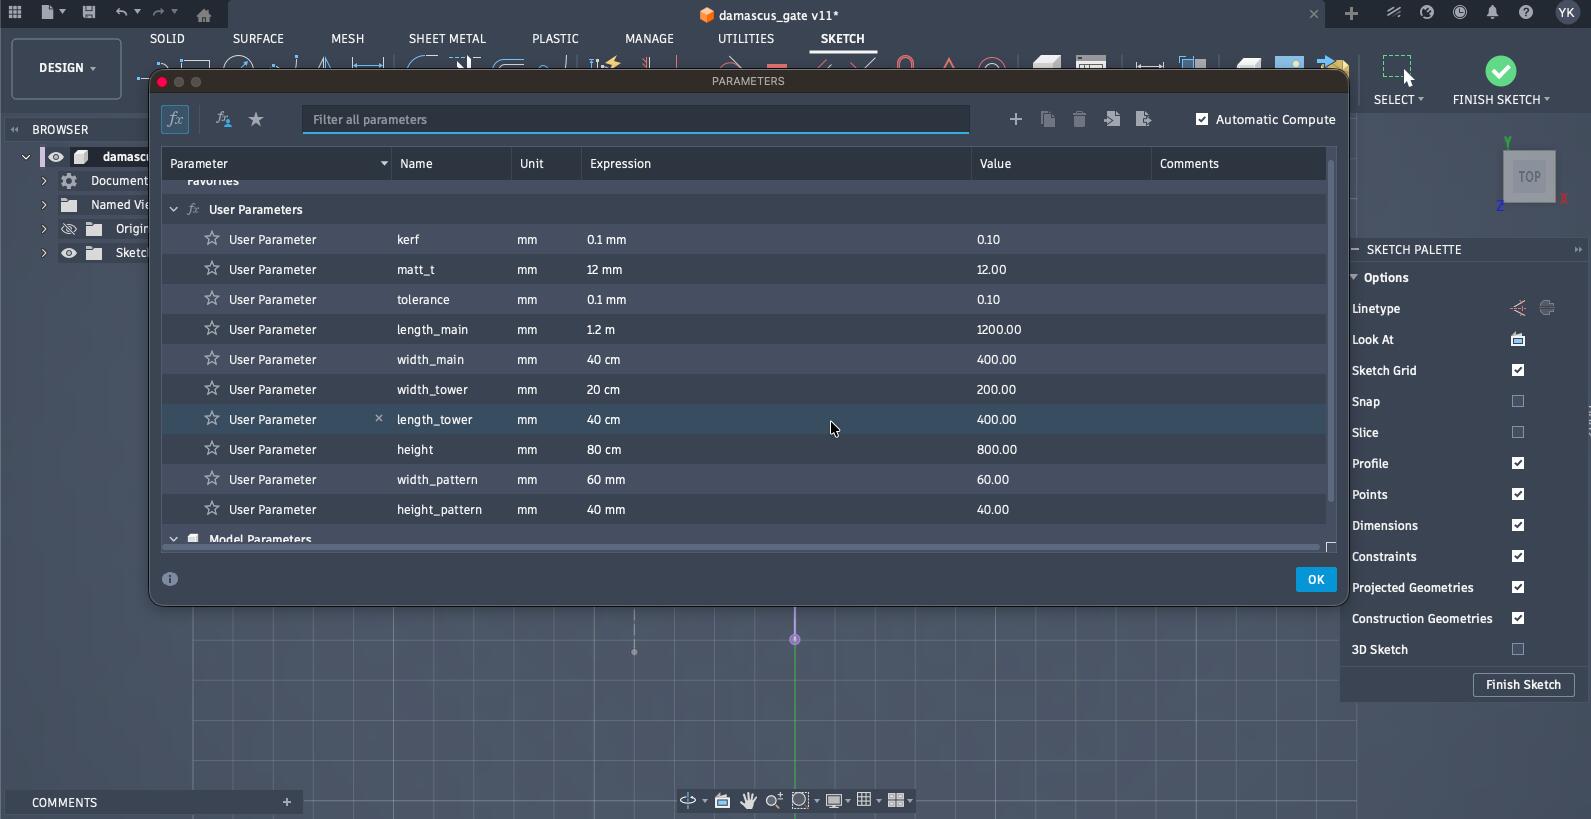Open the DESIGN workspace dropdown
1591x819 pixels.
click(67, 68)
